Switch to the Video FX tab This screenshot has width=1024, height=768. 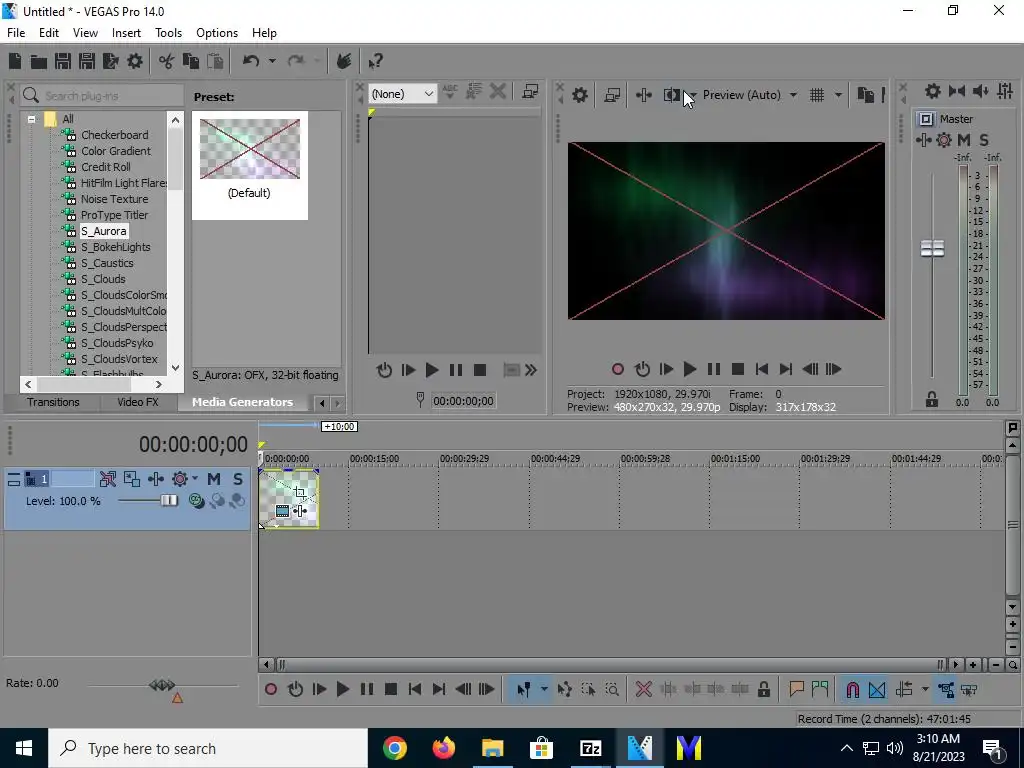point(138,402)
